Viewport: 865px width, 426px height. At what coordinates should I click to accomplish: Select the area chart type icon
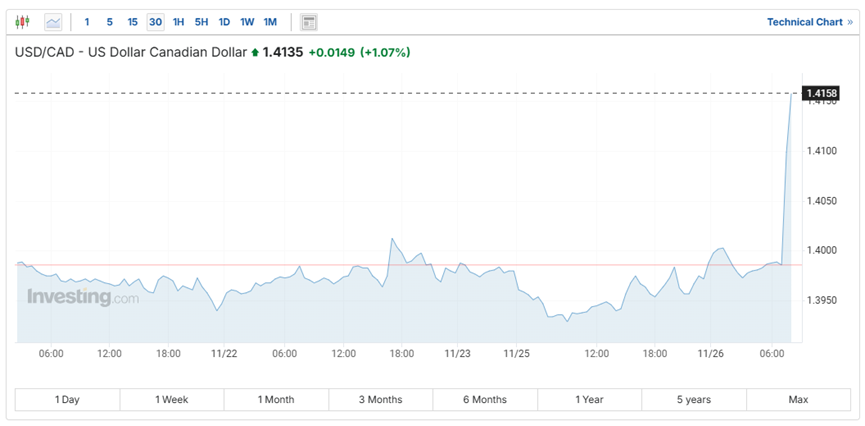tap(53, 22)
